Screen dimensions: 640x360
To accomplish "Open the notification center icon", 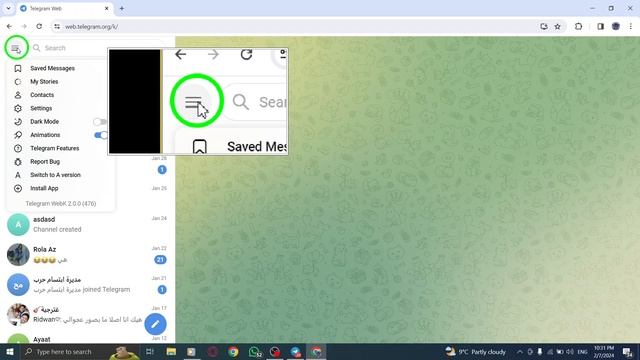I will 627,351.
